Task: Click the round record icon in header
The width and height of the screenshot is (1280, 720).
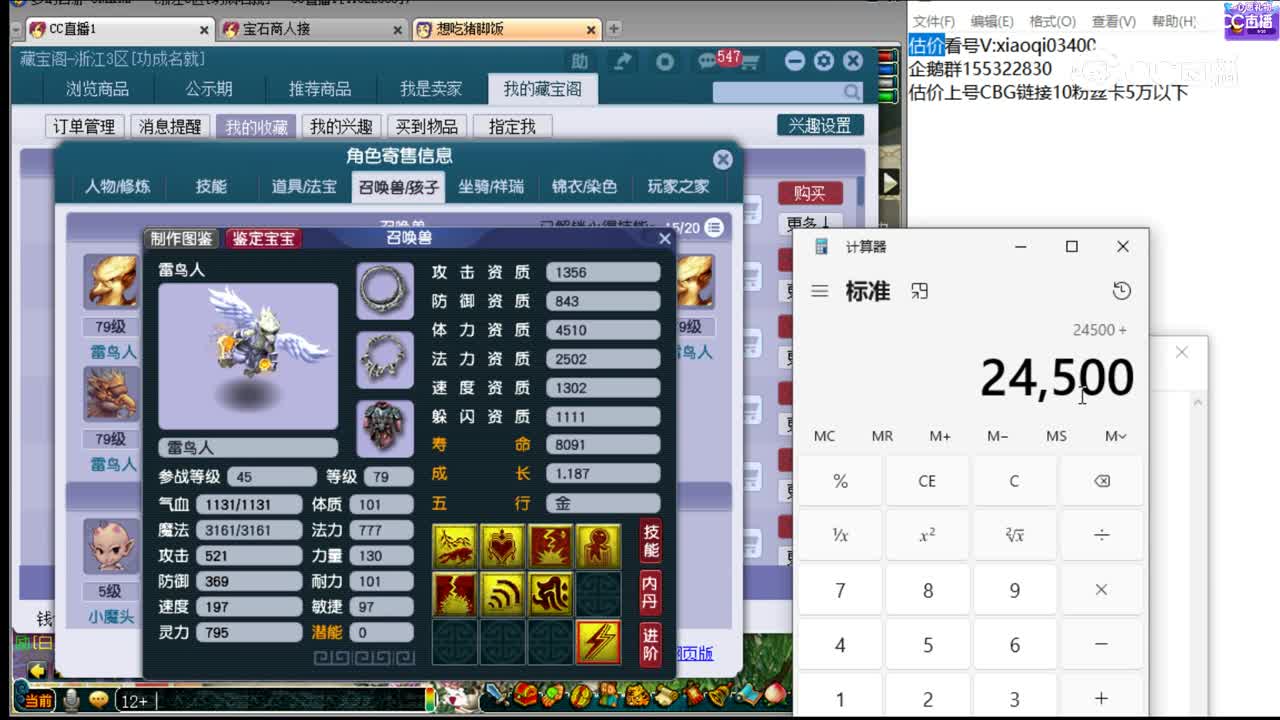Action: pos(665,61)
